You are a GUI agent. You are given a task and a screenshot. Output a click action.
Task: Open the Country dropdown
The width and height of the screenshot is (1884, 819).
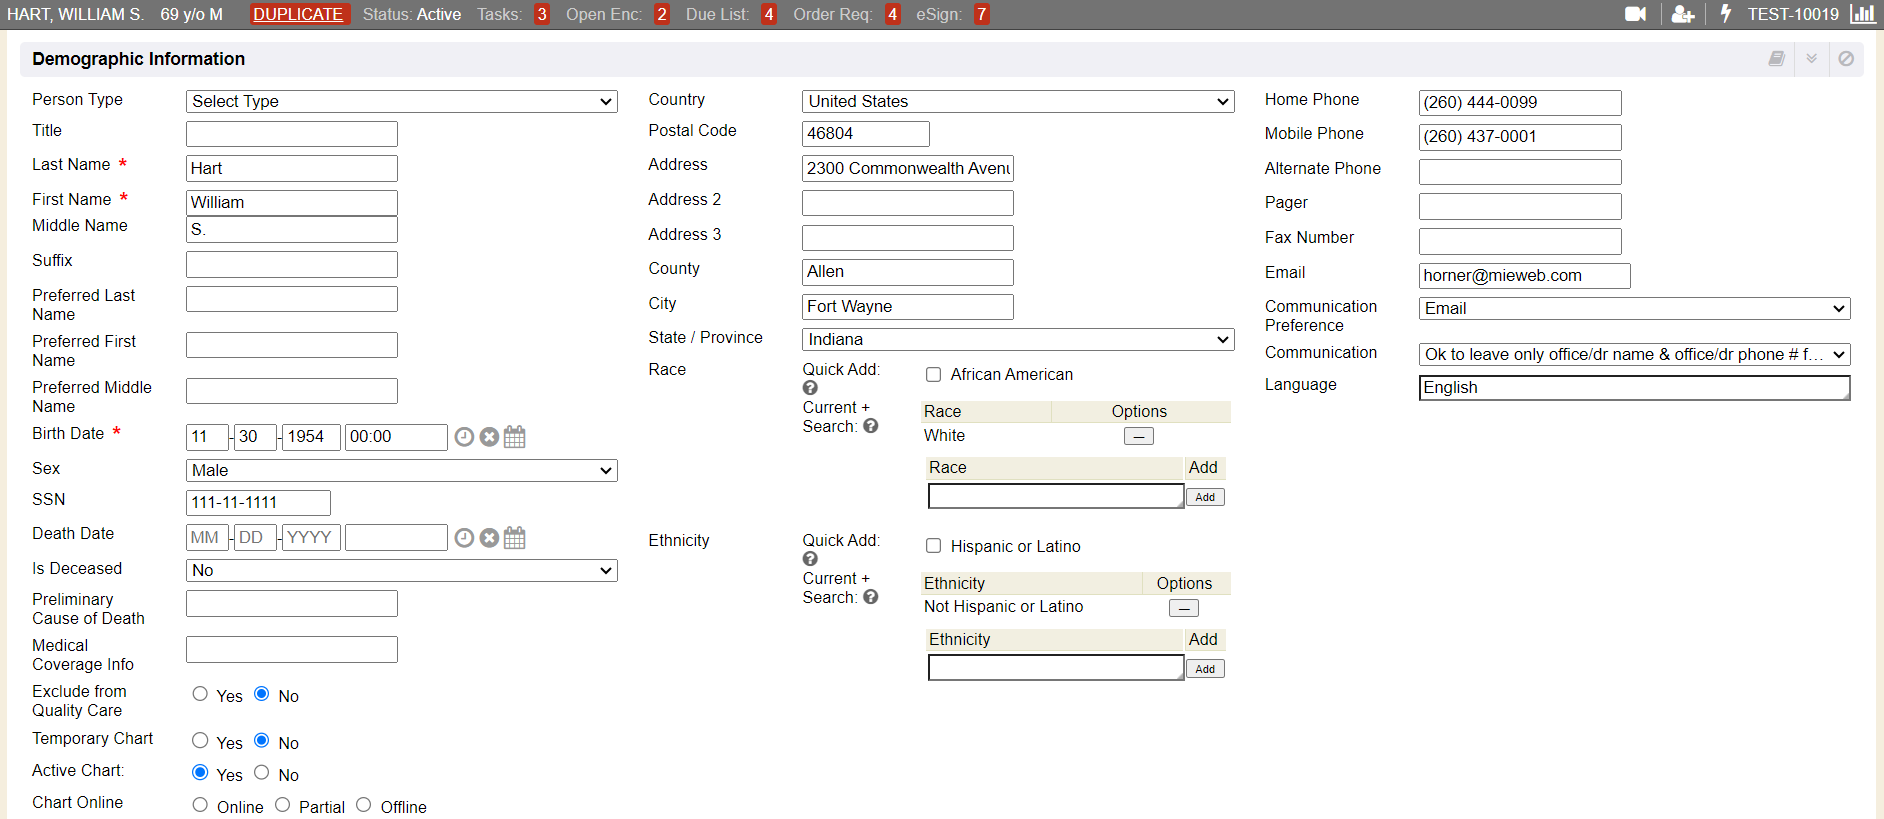click(1018, 101)
